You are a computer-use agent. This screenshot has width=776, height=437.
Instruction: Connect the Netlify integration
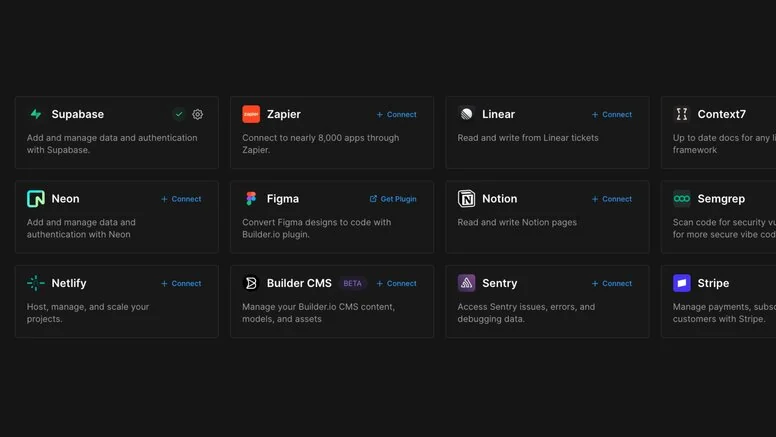[181, 284]
